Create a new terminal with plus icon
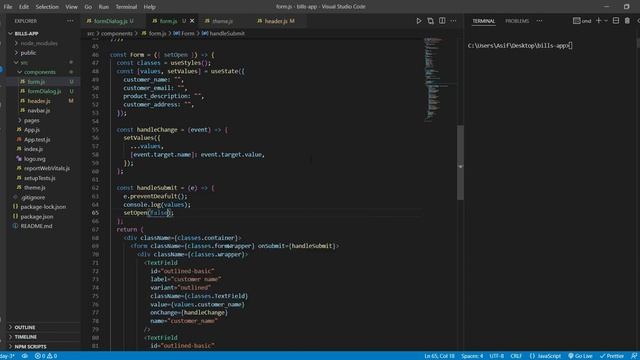The width and height of the screenshot is (640, 360). pyautogui.click(x=598, y=21)
